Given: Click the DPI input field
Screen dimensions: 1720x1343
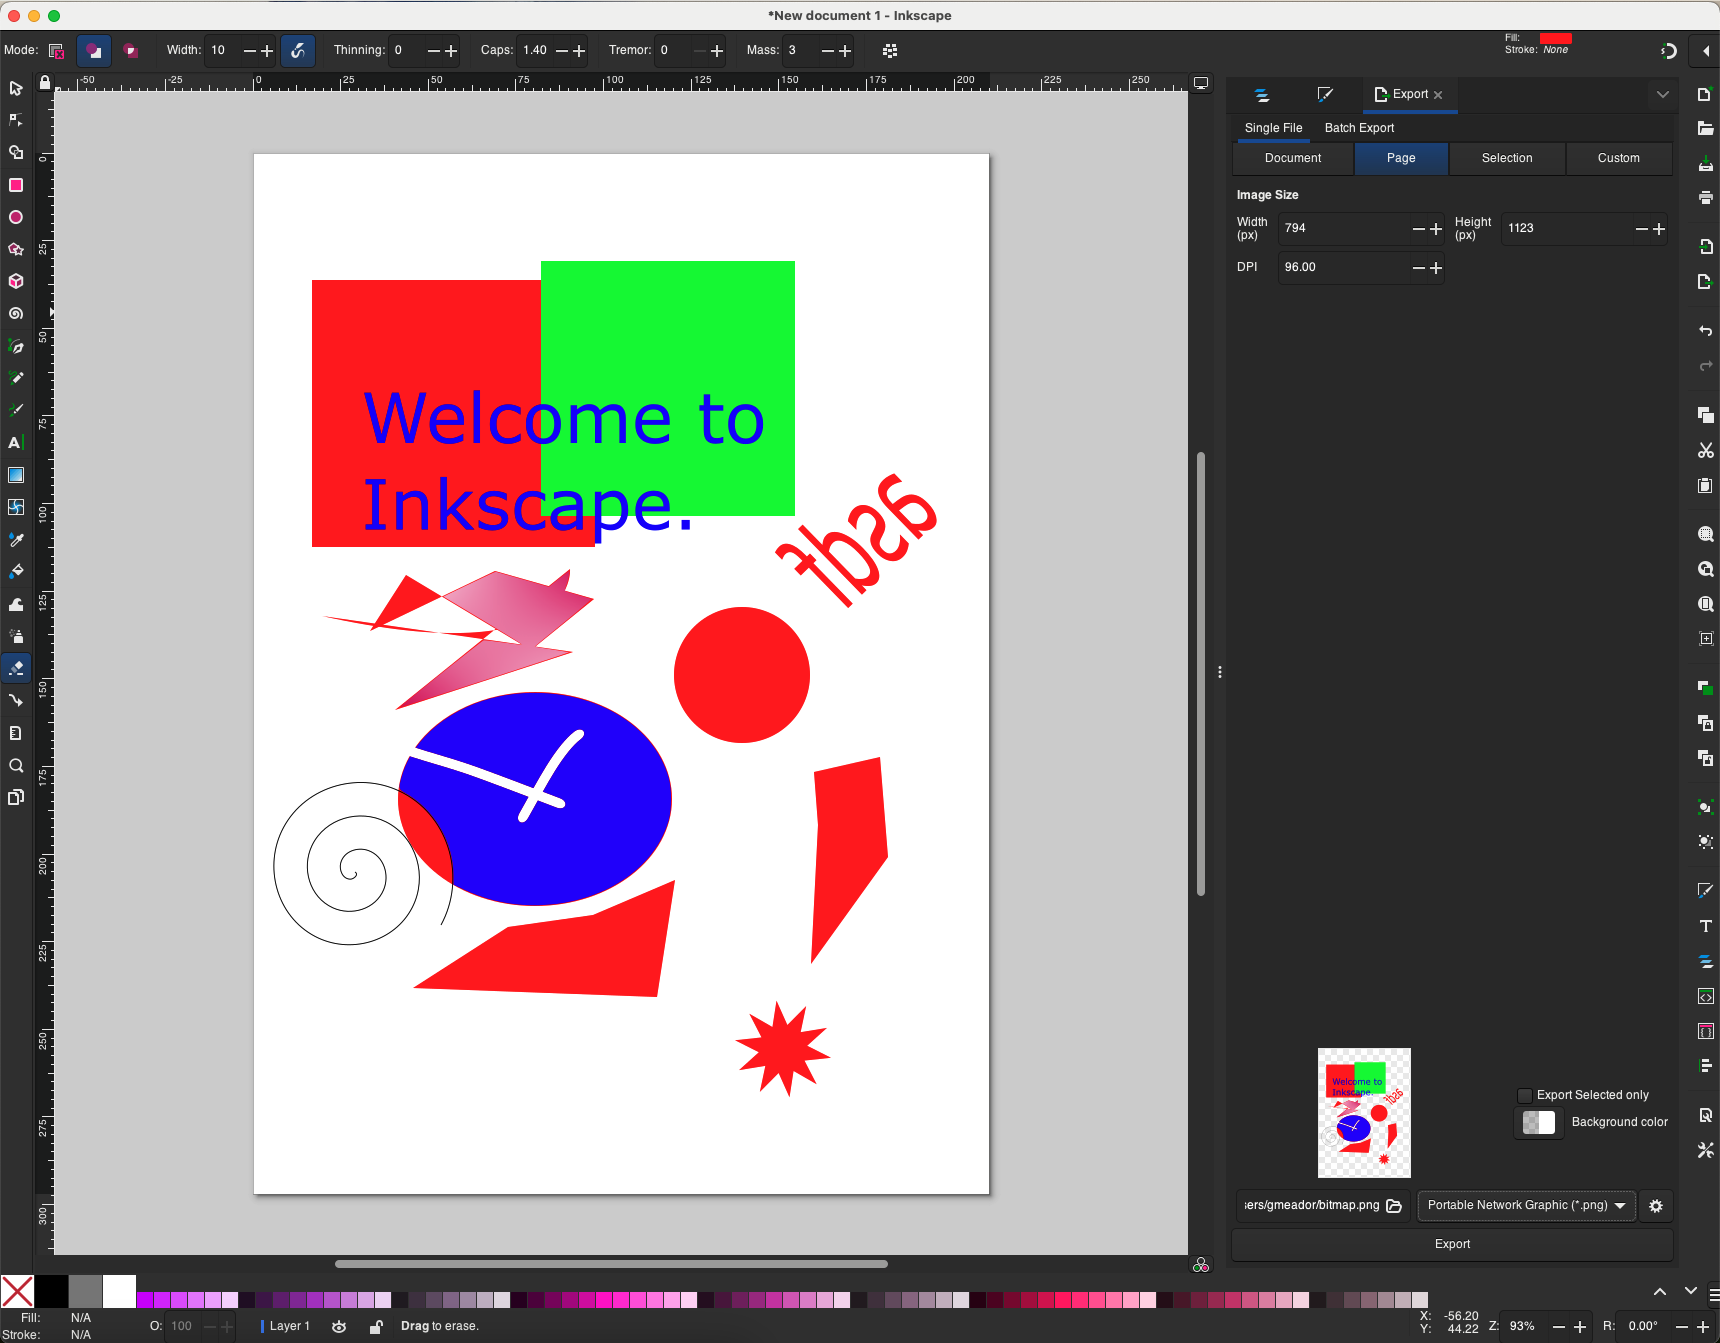Looking at the screenshot, I should click(x=1343, y=268).
